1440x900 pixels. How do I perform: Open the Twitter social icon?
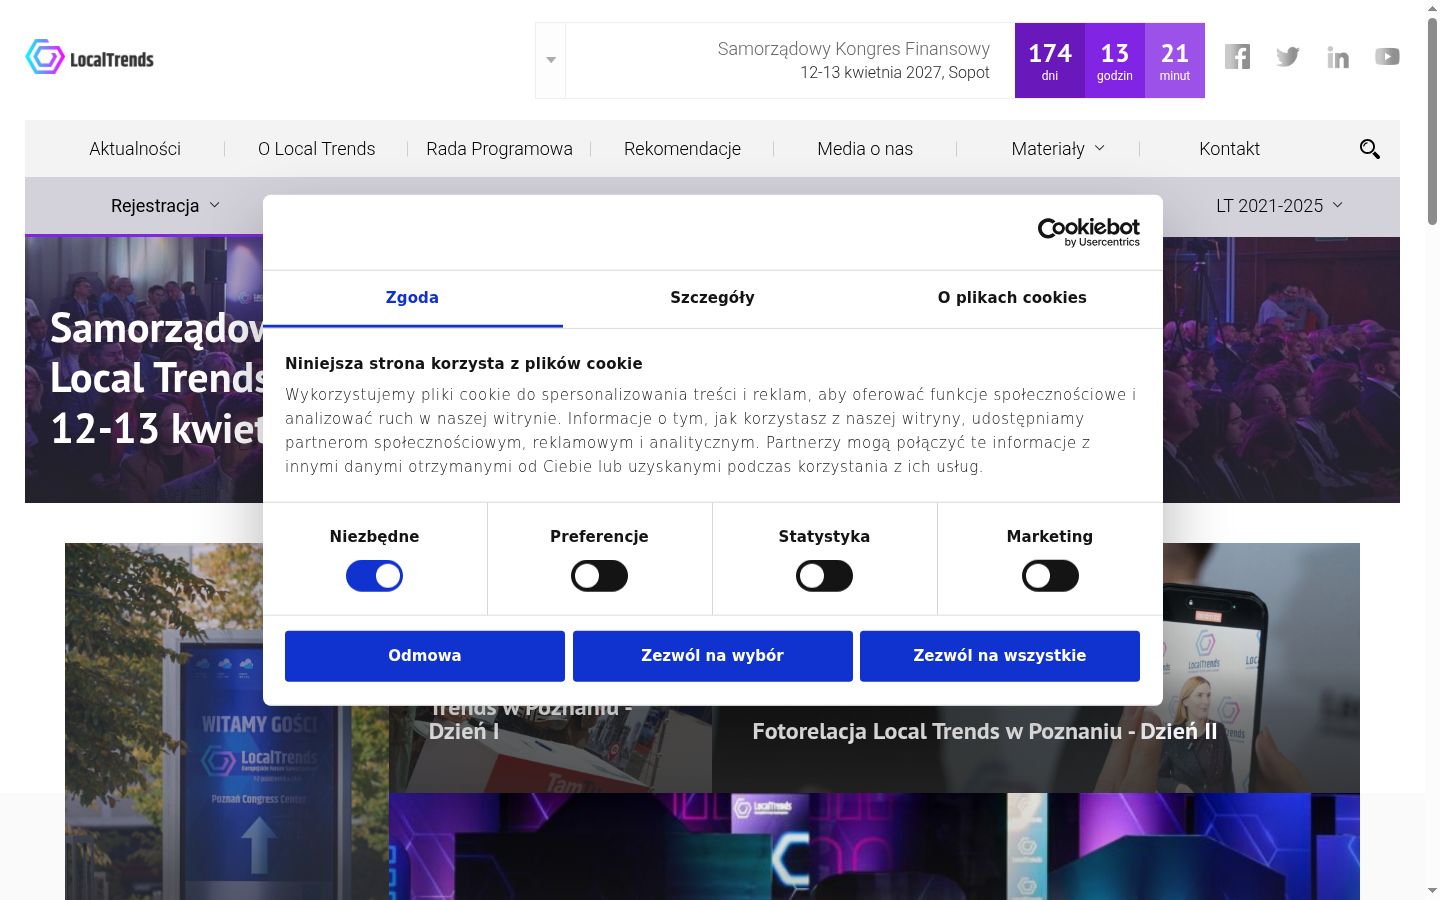click(1288, 57)
